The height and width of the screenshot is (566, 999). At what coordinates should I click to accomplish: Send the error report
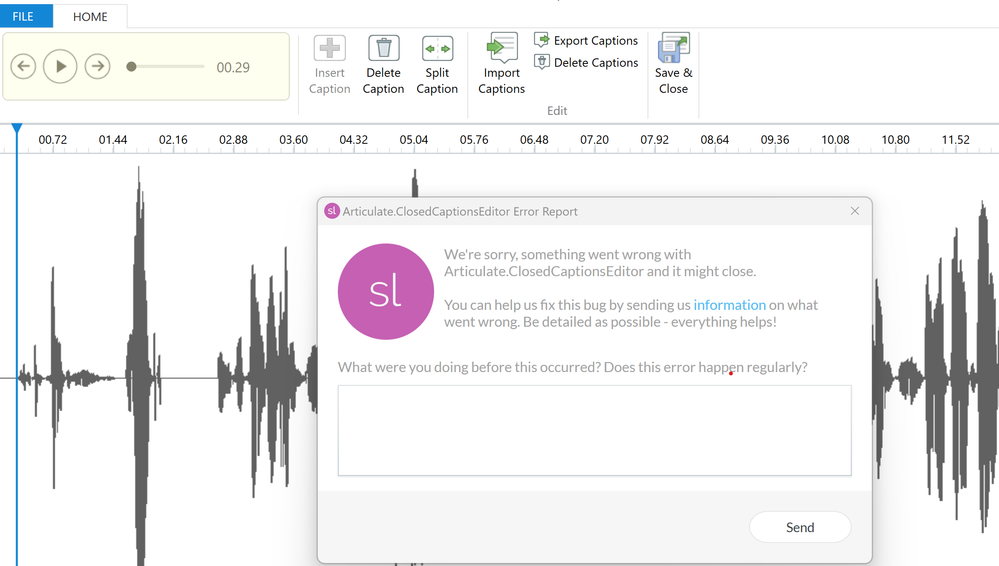(800, 527)
